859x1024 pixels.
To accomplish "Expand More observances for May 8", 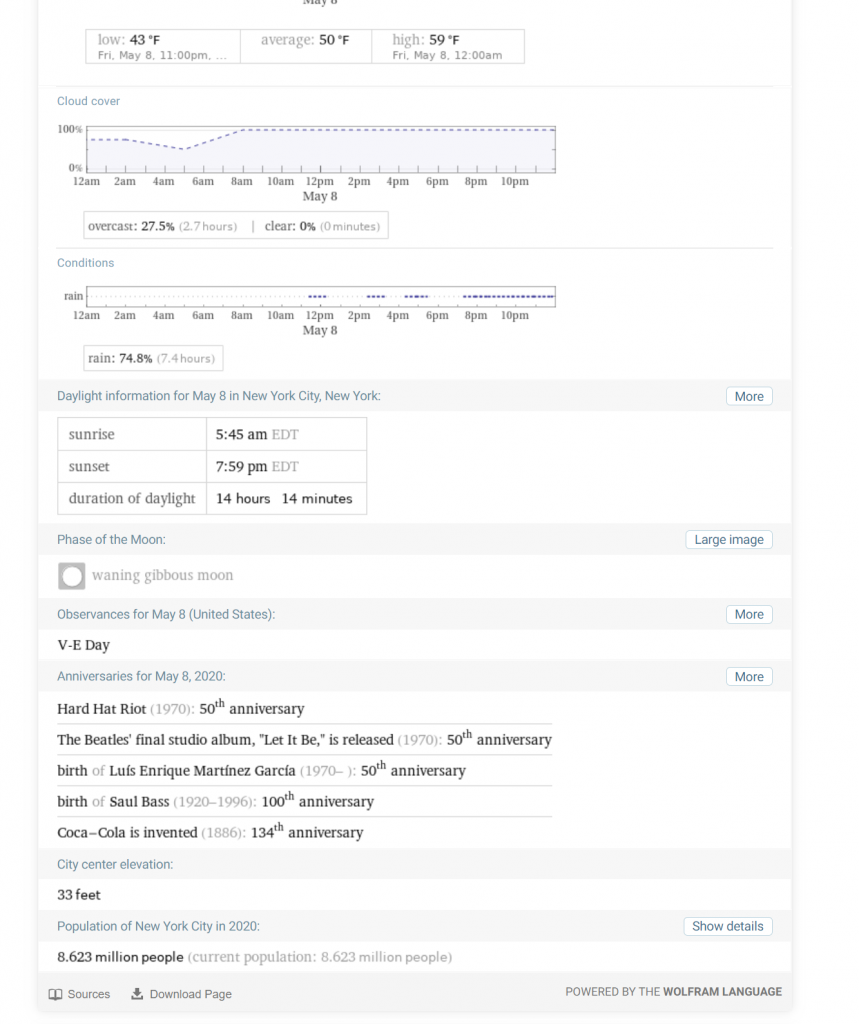I will pos(748,615).
